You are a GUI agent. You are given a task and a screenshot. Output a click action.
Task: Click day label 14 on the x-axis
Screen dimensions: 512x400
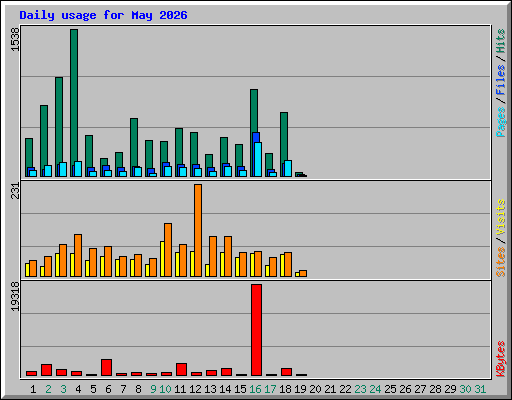click(225, 389)
